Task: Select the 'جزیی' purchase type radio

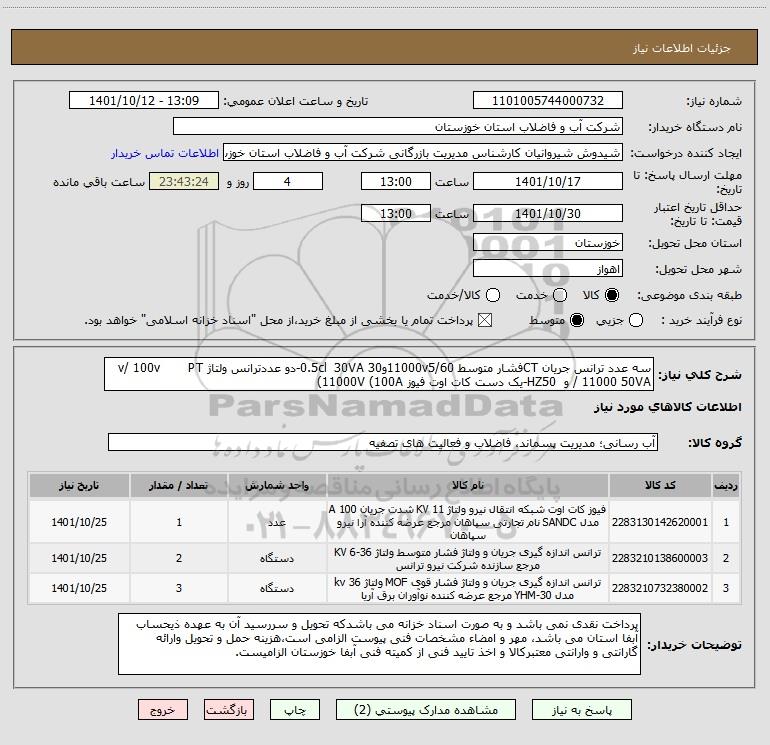Action: pos(635,321)
